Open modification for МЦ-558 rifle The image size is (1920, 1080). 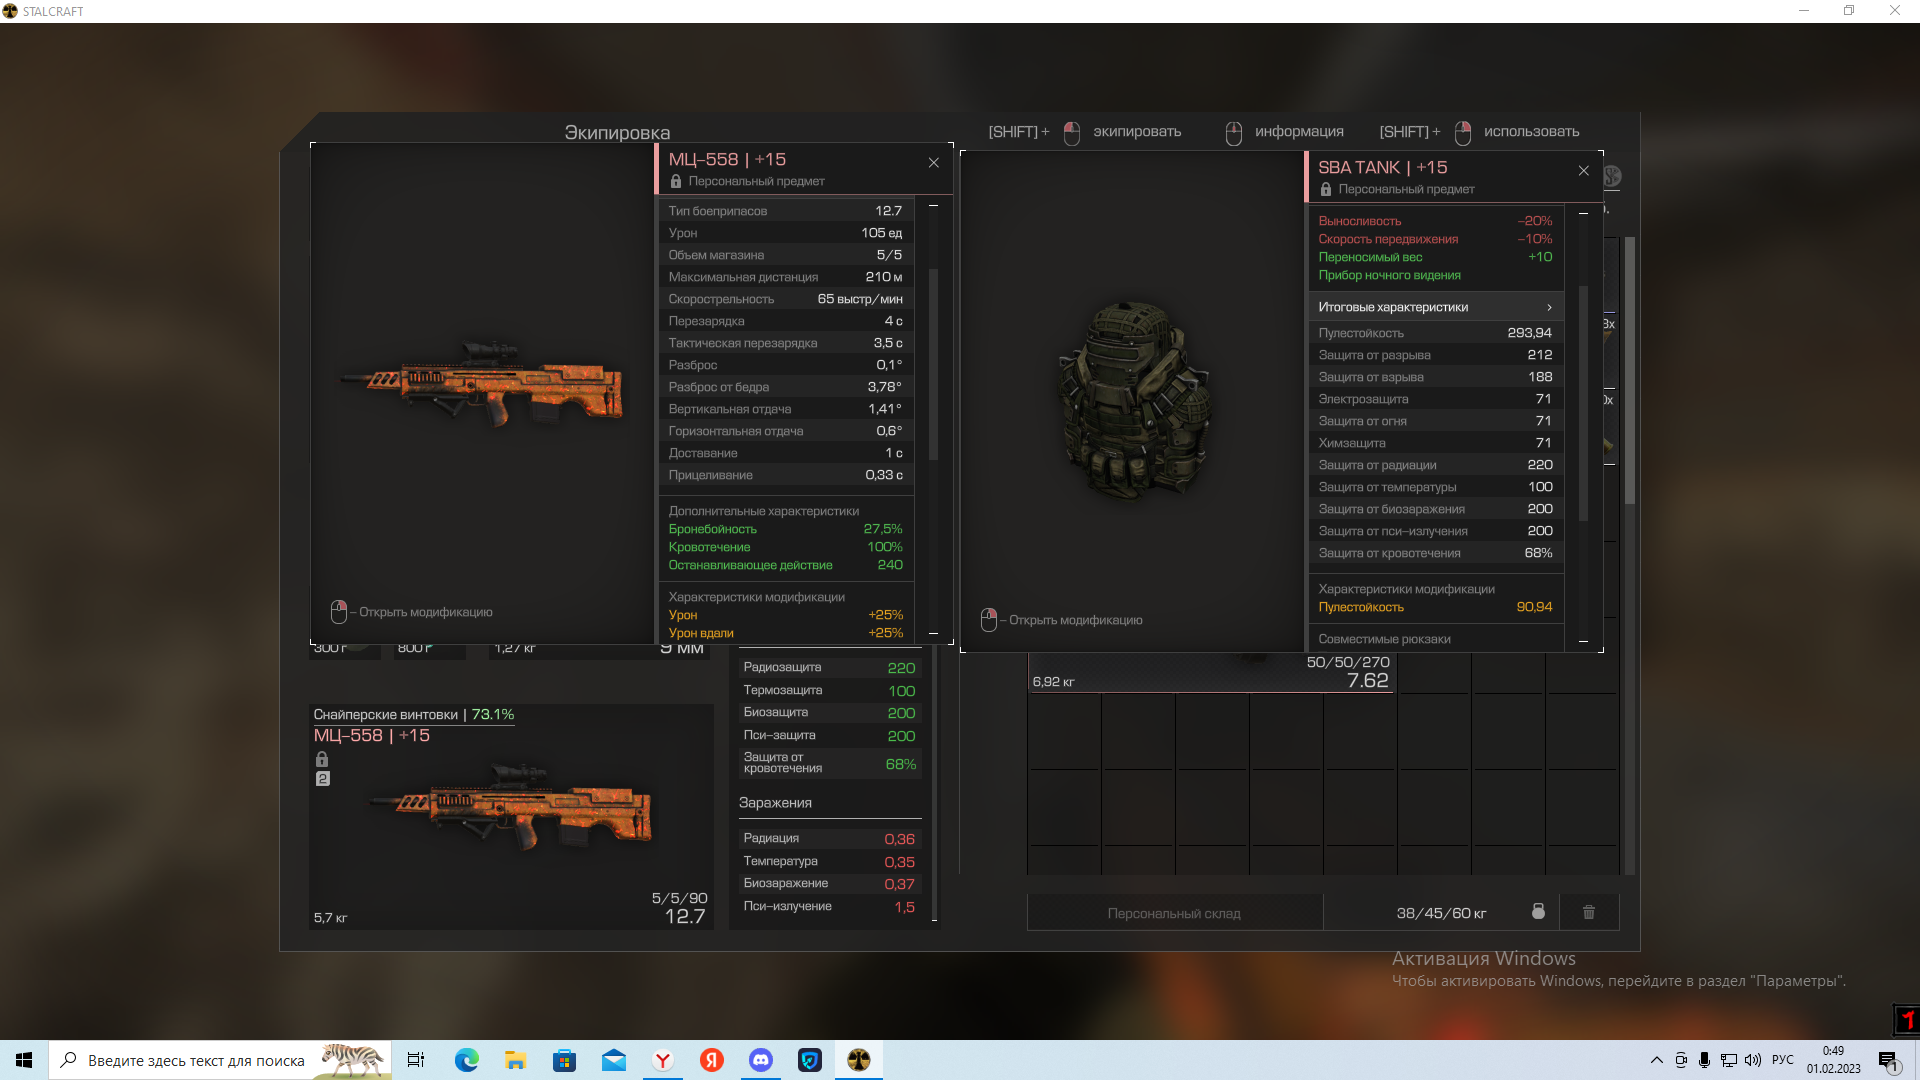[x=425, y=612]
